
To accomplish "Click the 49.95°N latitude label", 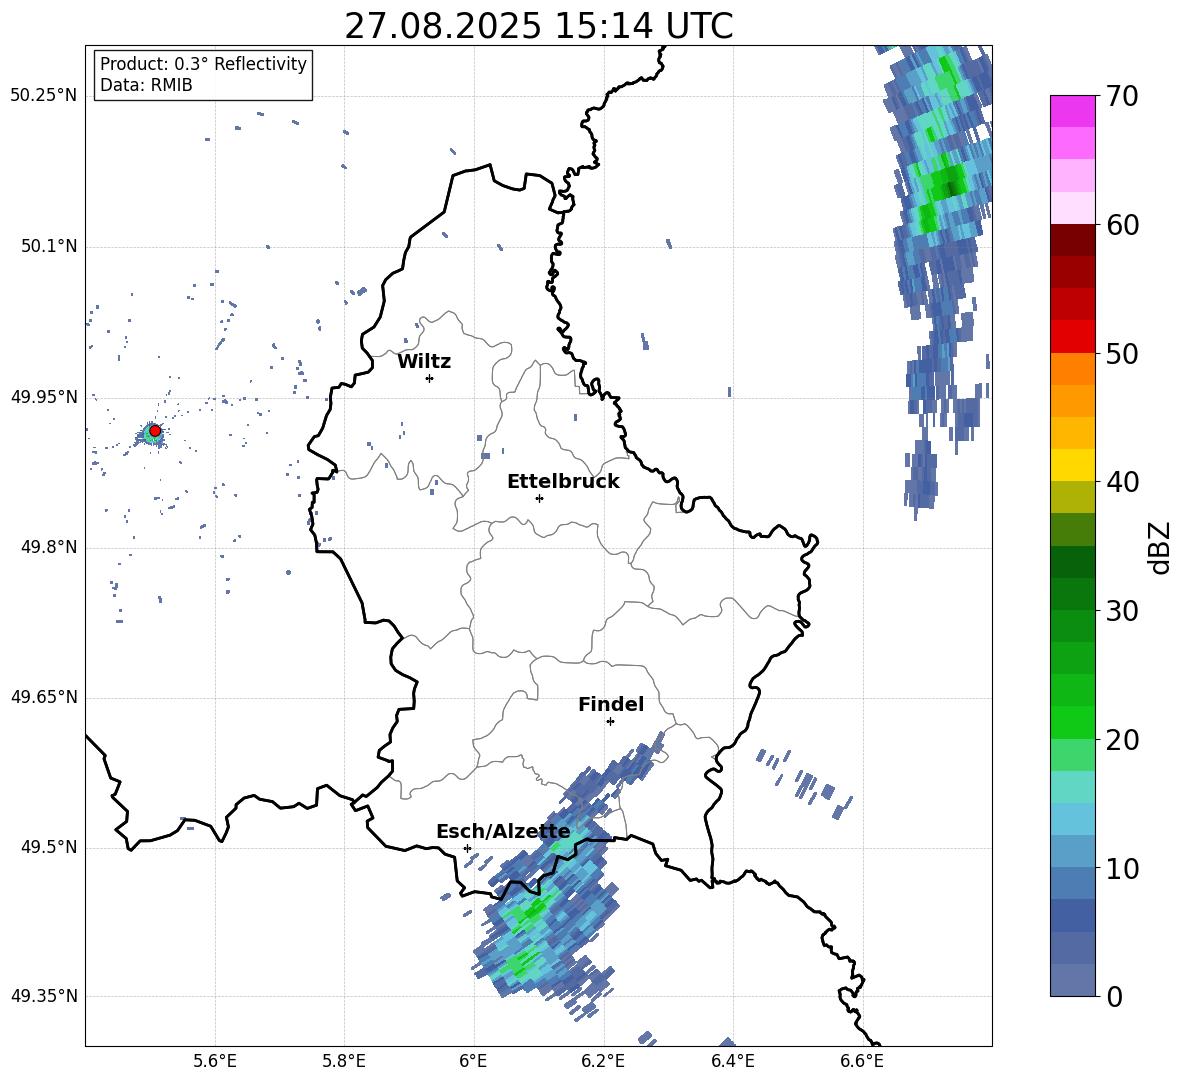I will point(44,397).
